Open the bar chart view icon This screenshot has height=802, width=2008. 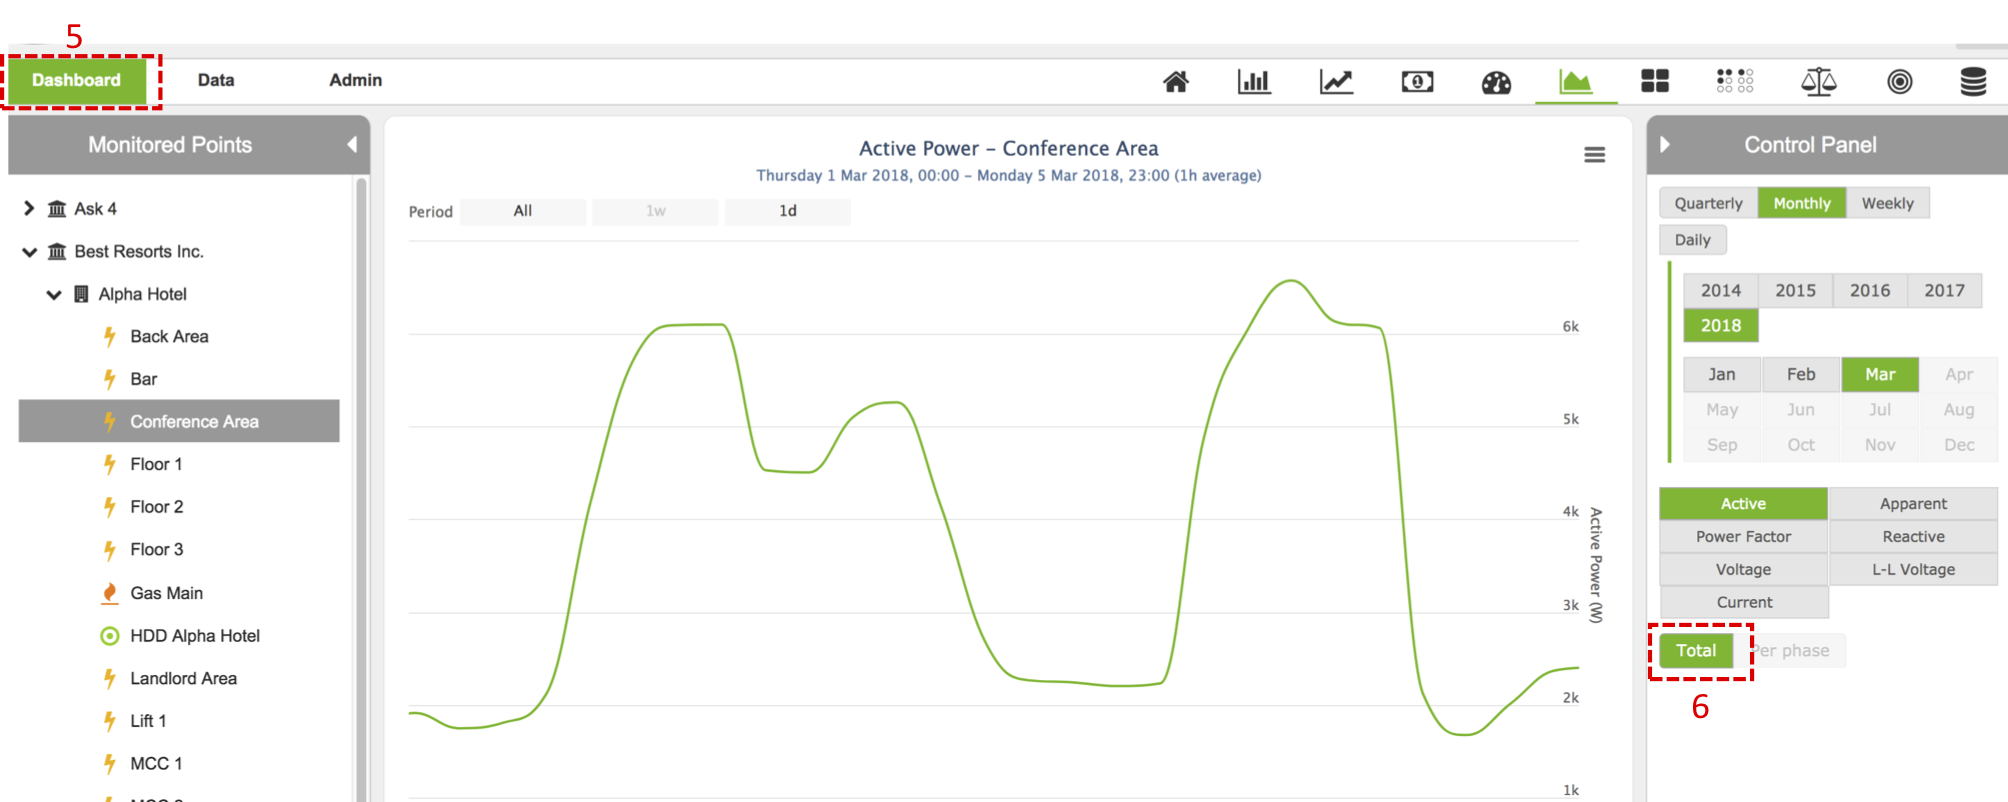pos(1254,82)
